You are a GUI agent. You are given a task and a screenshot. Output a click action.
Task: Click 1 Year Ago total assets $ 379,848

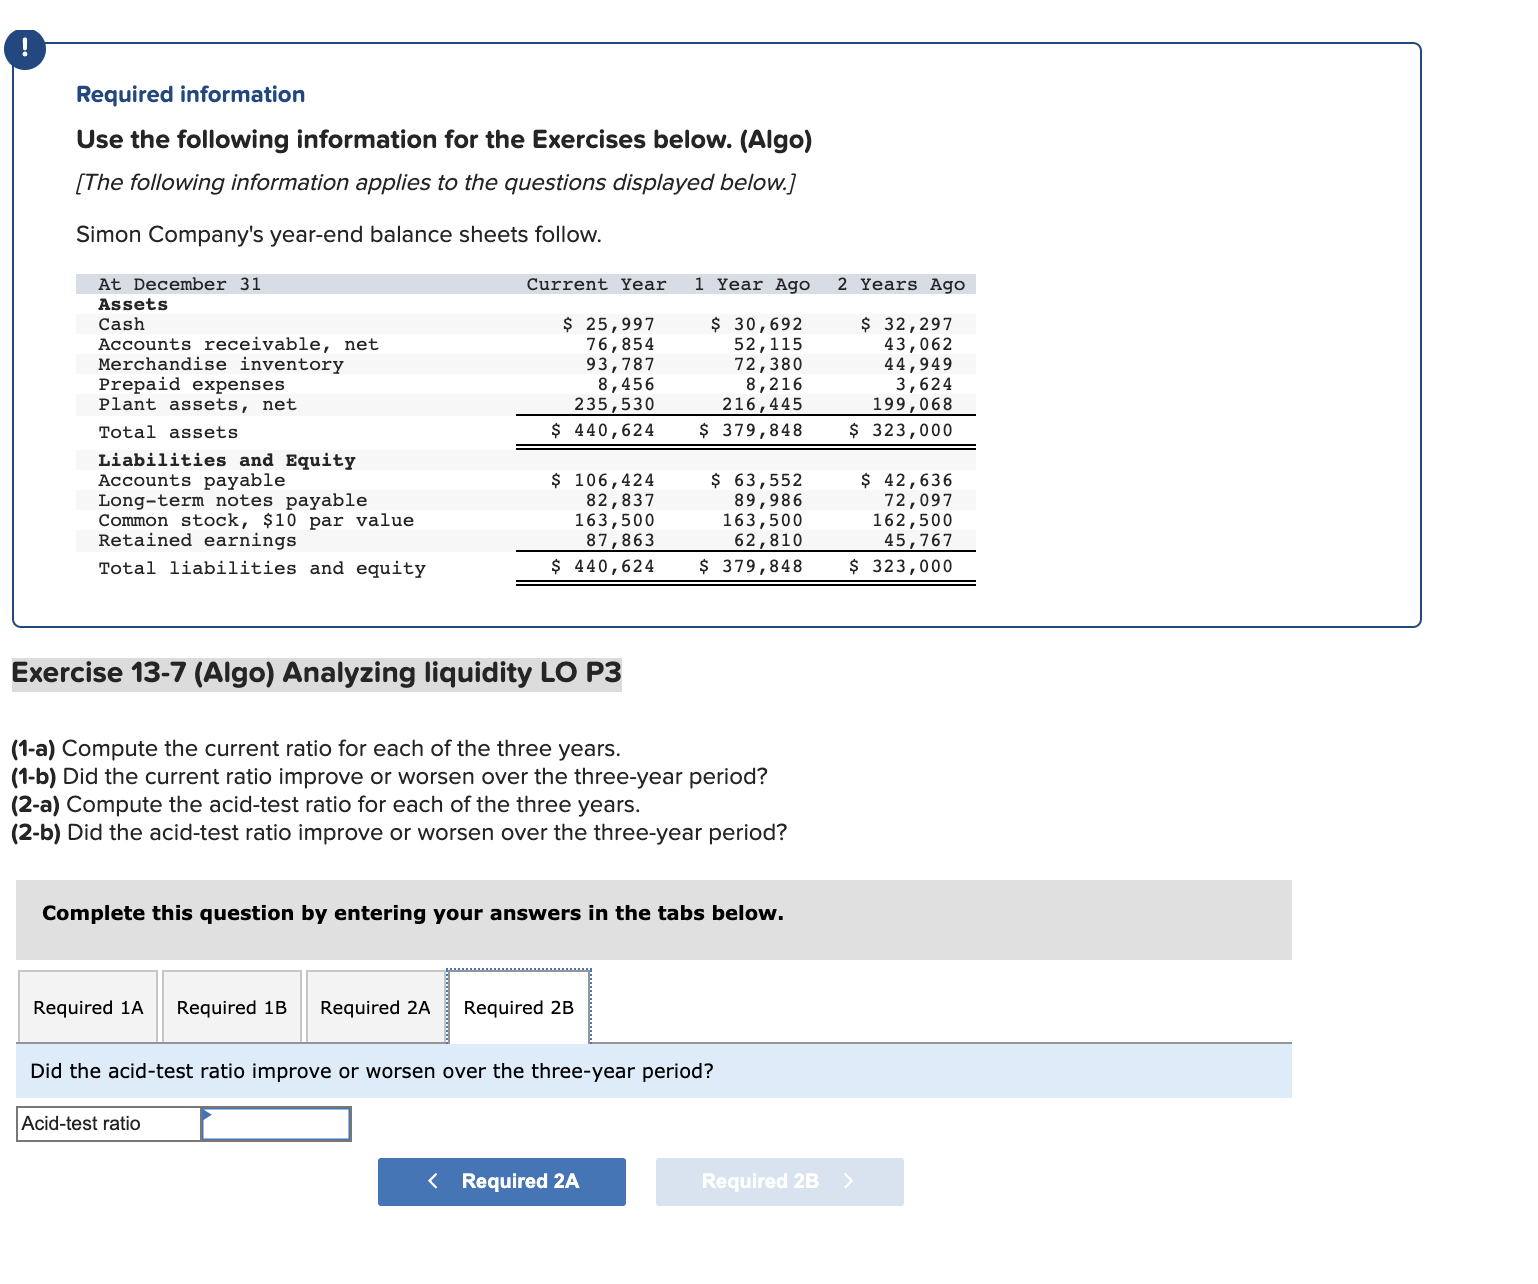coord(750,430)
